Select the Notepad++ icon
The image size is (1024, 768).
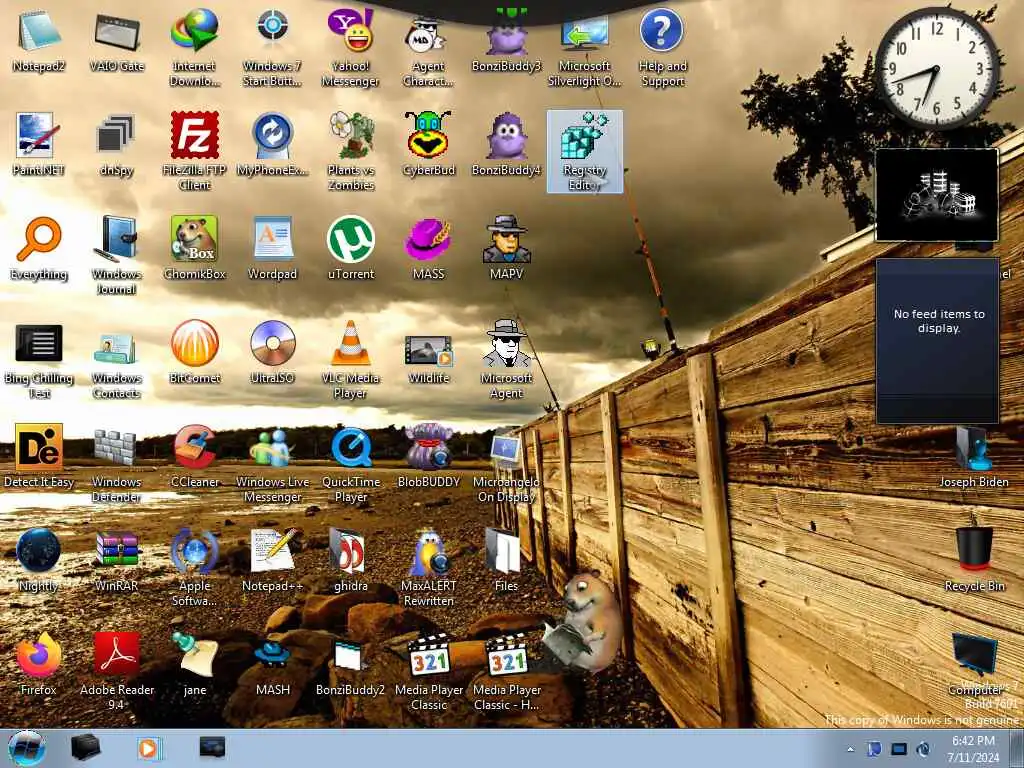pos(273,560)
